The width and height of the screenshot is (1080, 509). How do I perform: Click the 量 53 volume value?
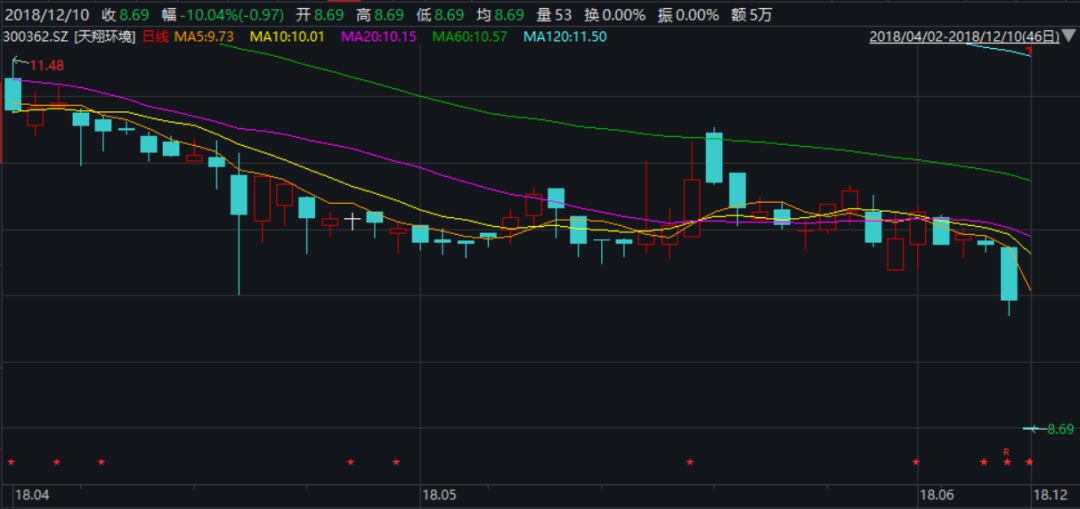554,14
